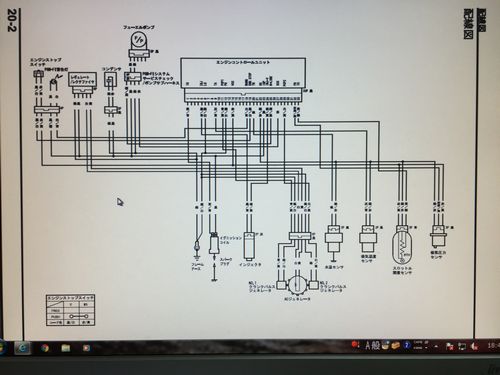Open the network status tray icon
Image resolution: width=500 pixels, height=375 pixels.
(462, 347)
